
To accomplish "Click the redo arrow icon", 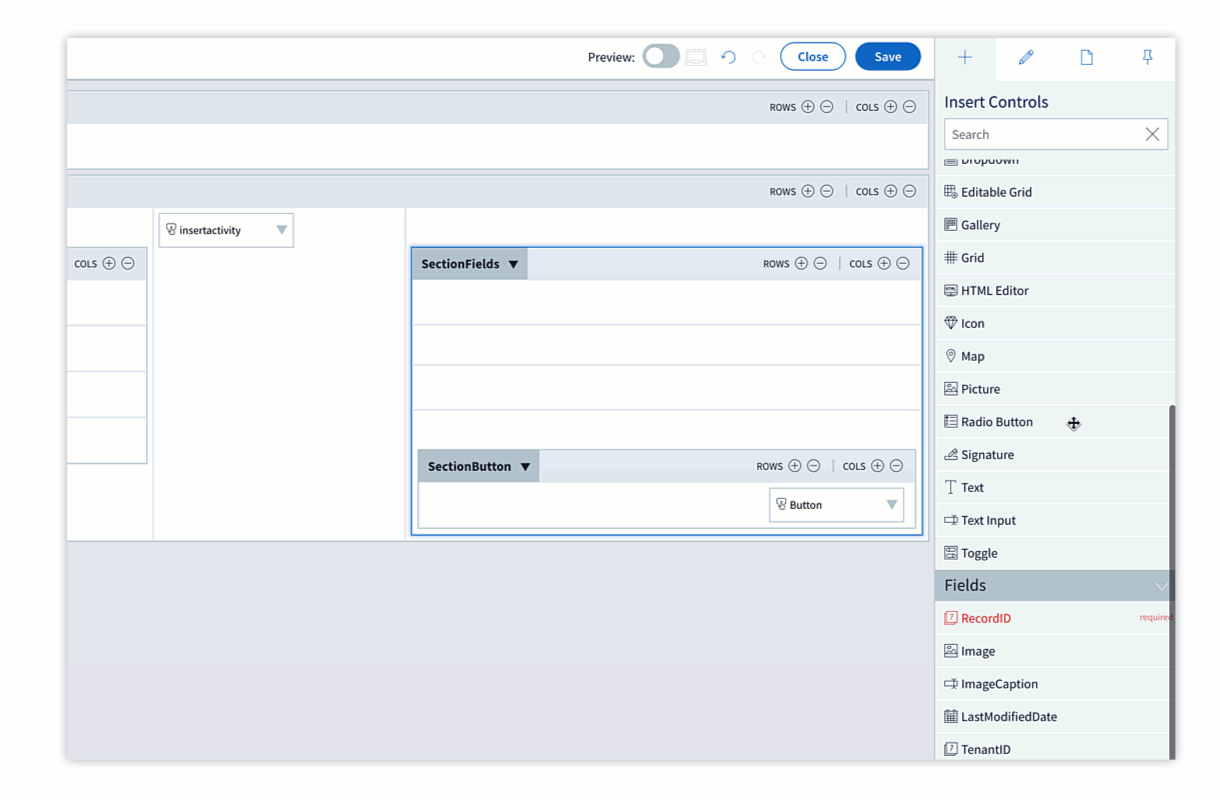I will 759,57.
